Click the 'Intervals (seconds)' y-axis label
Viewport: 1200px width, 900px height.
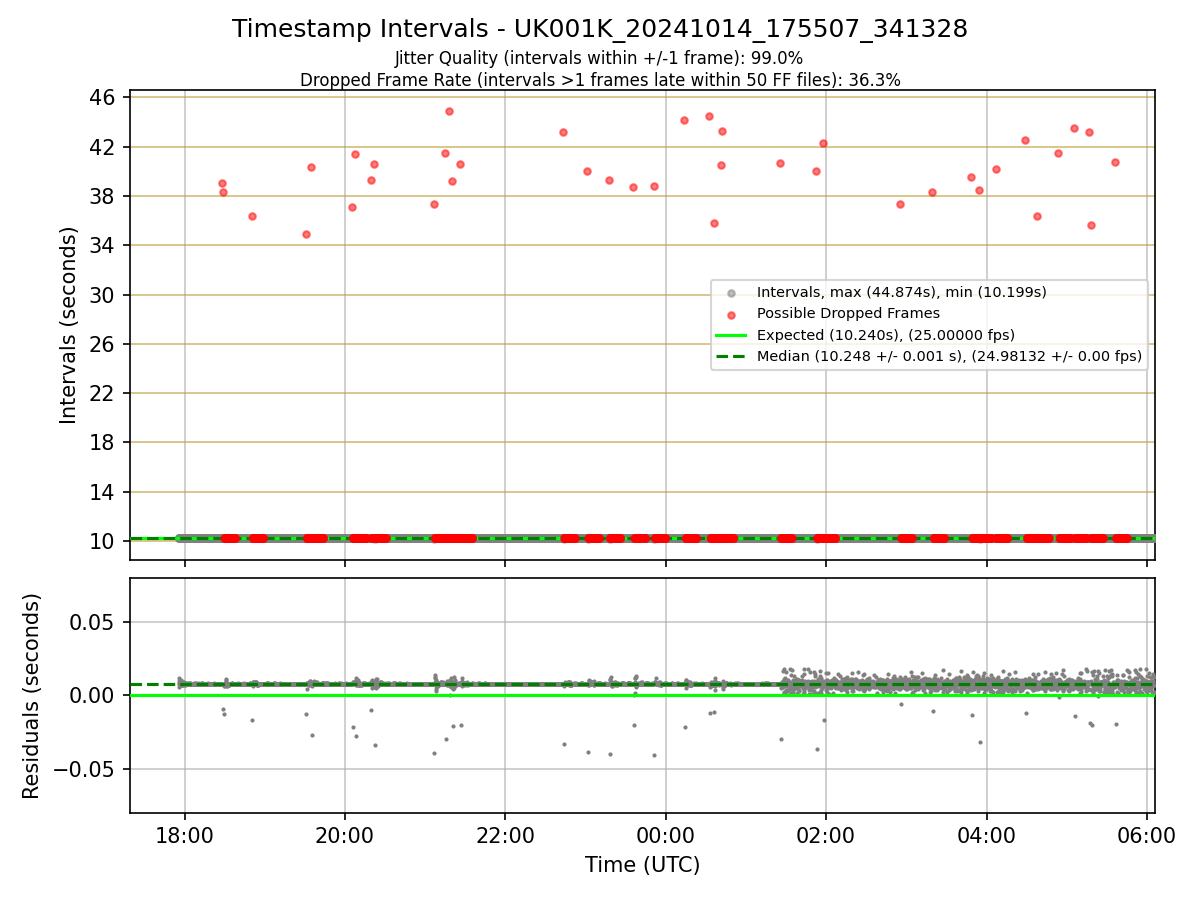(69, 325)
